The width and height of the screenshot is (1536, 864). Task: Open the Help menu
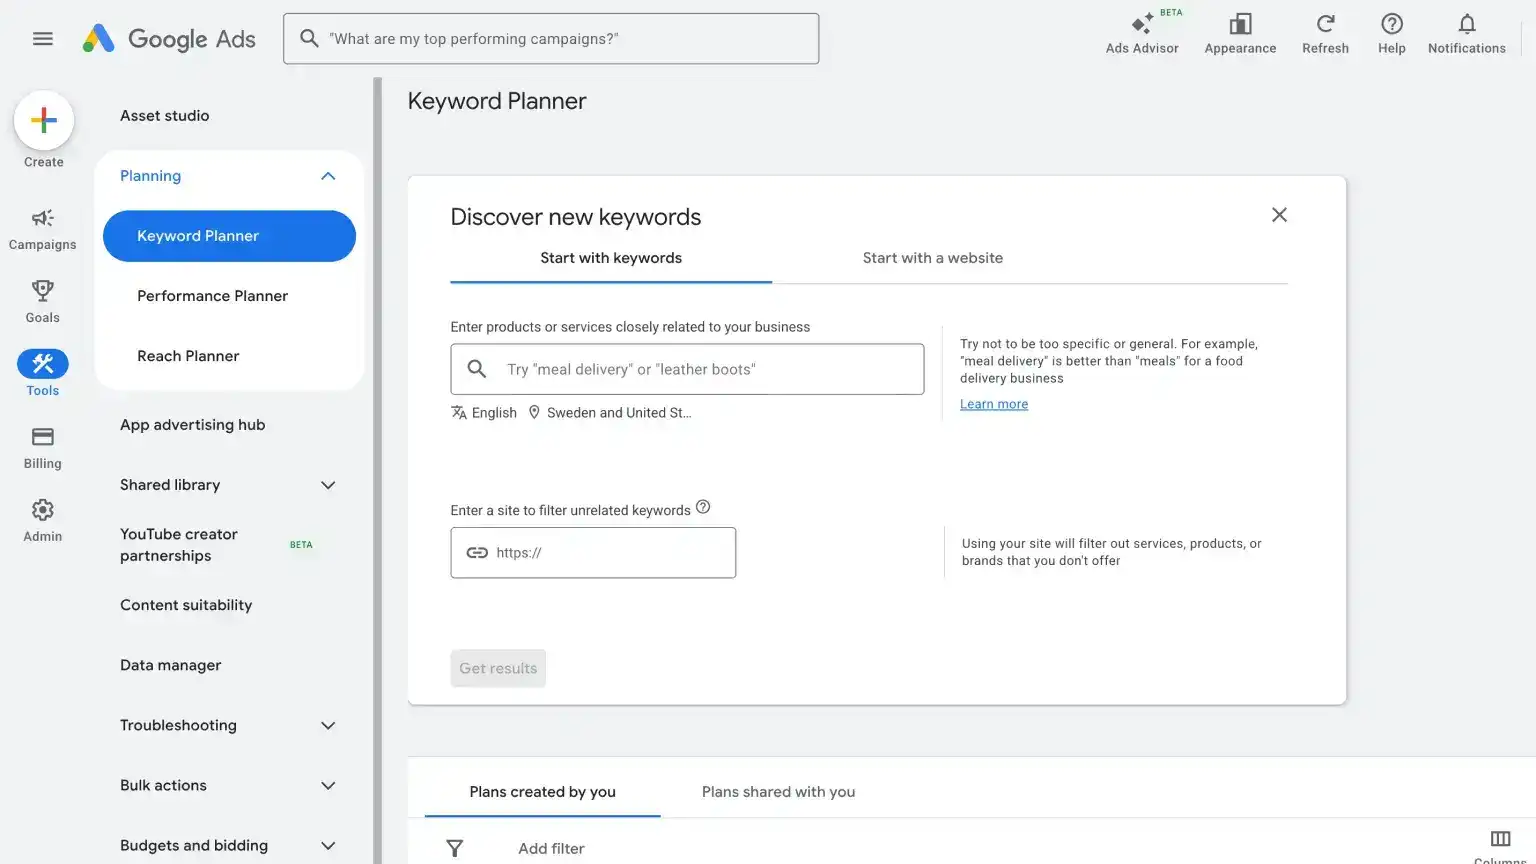pos(1391,34)
